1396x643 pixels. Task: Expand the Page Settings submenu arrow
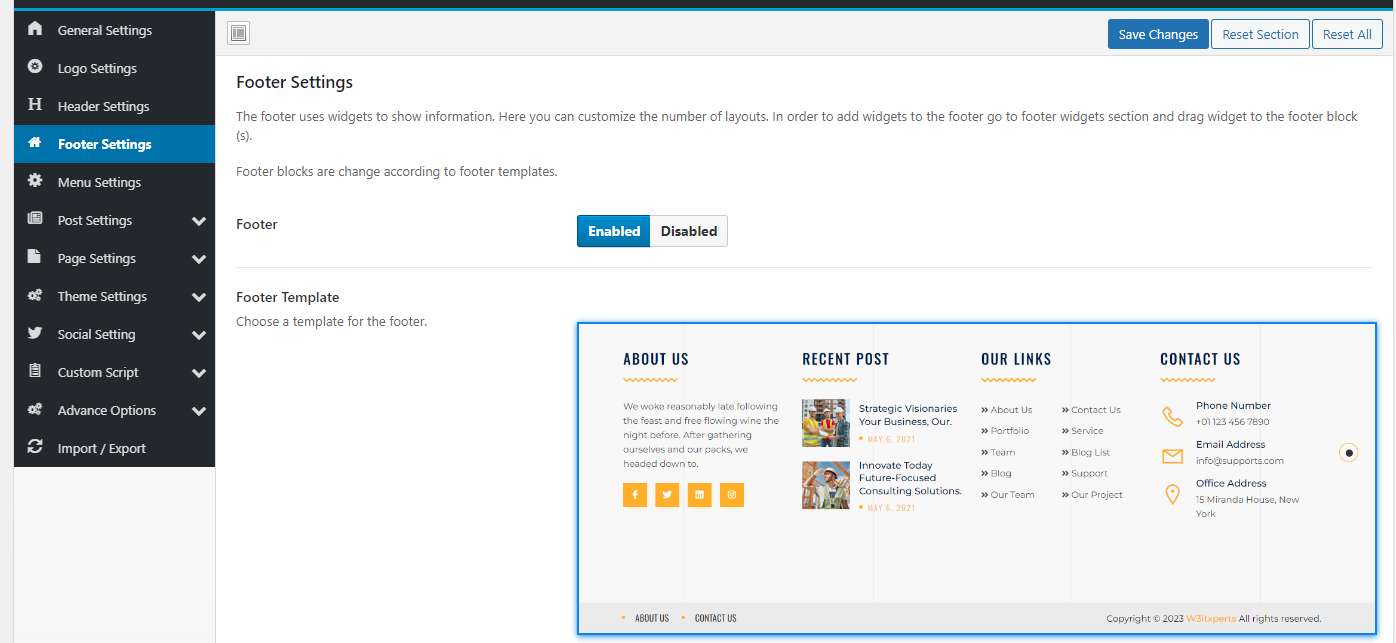point(198,259)
